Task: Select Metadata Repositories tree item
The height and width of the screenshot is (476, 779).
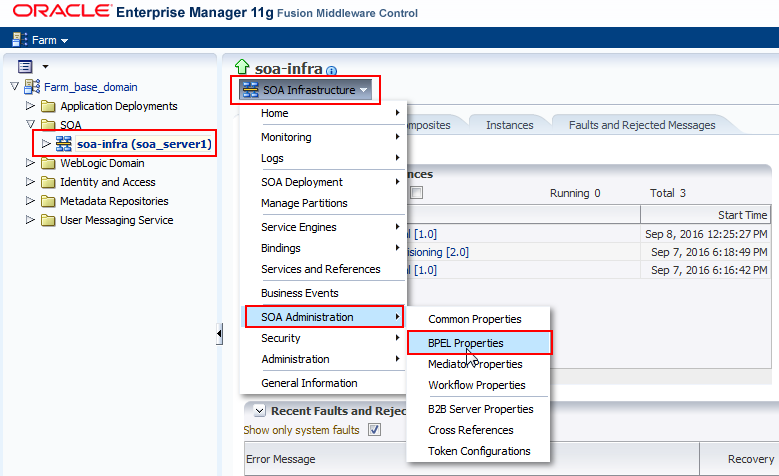Action: point(114,201)
